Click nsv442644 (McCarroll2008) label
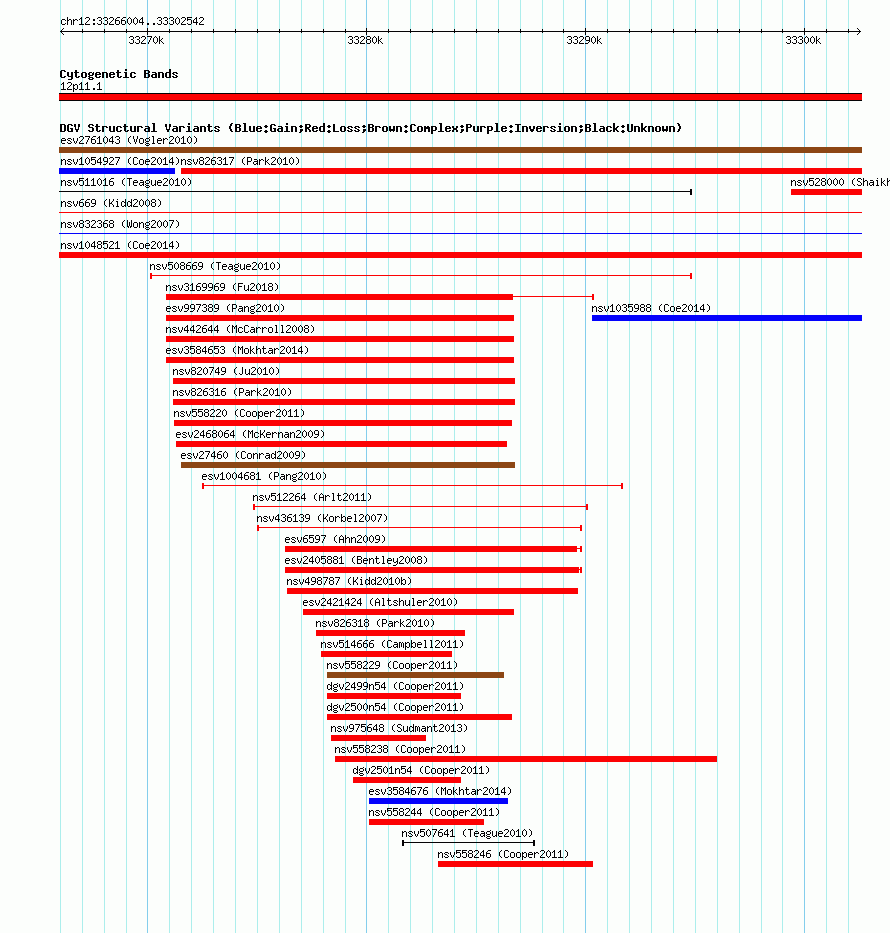Image resolution: width=890 pixels, height=933 pixels. [x=240, y=329]
